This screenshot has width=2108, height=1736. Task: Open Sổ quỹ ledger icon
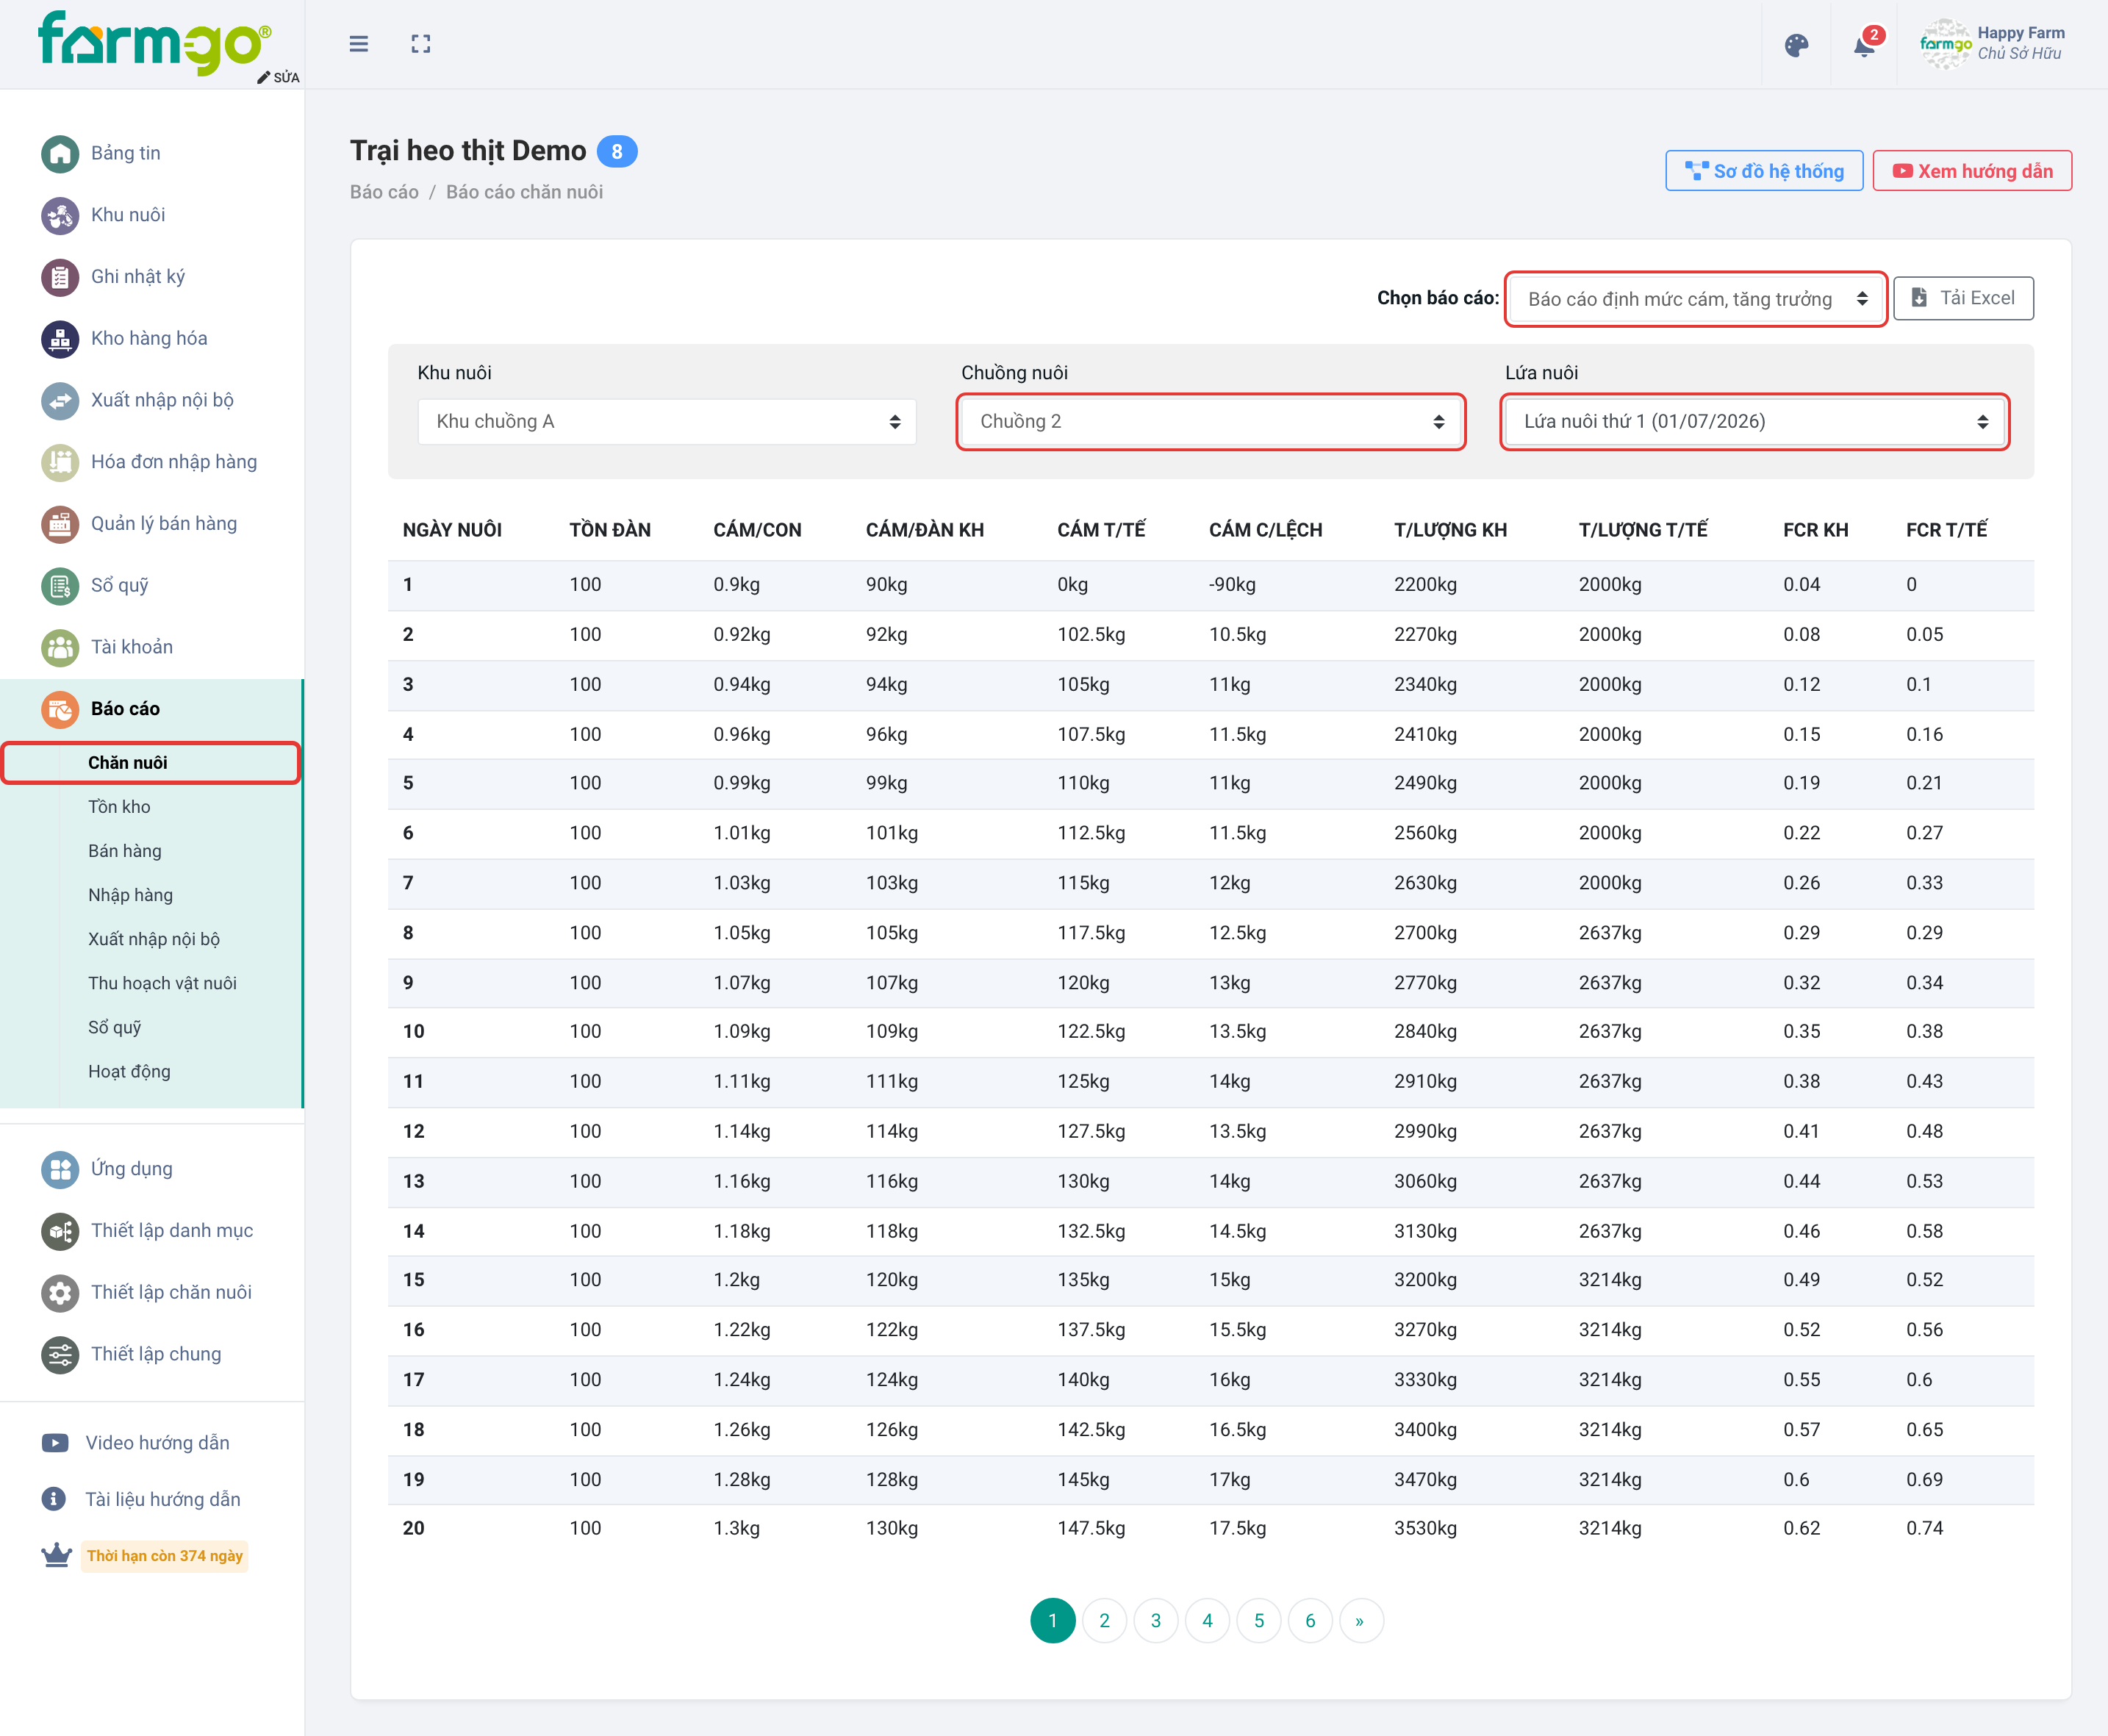pyautogui.click(x=60, y=586)
